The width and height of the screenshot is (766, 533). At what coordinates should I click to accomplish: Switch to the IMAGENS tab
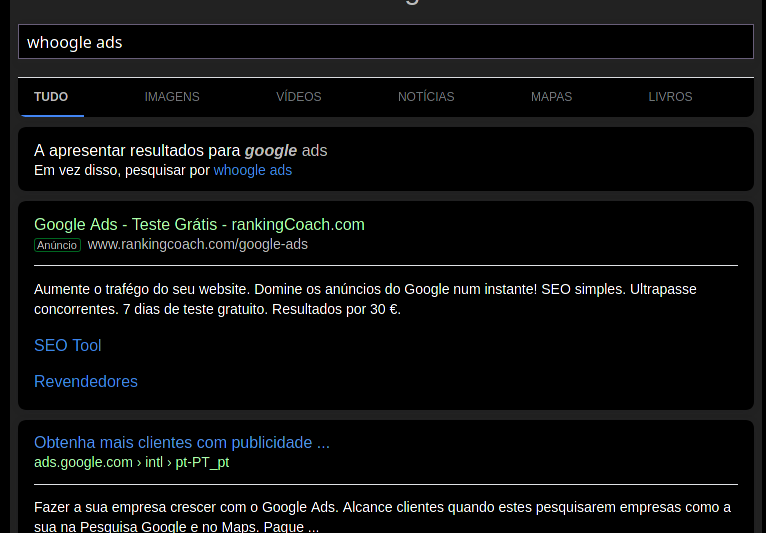[172, 97]
